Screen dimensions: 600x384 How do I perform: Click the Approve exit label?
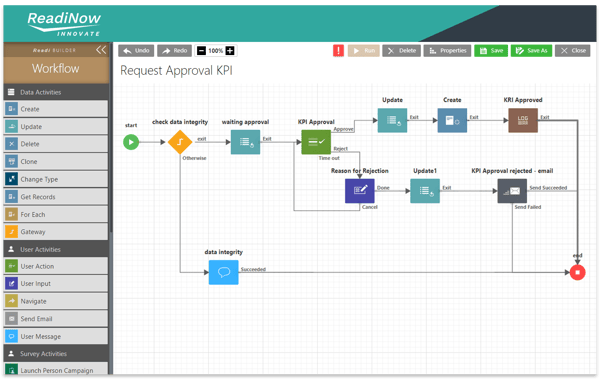[x=343, y=129]
